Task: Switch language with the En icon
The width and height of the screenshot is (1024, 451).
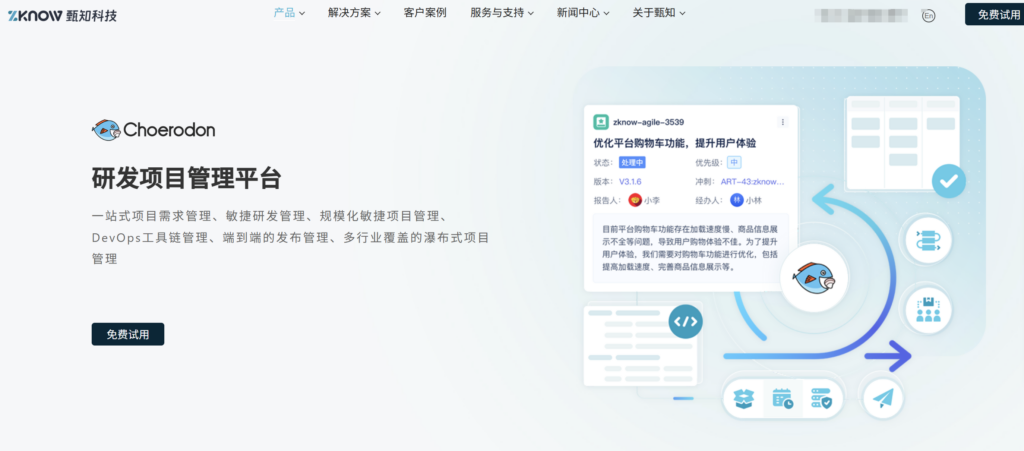Action: click(x=928, y=16)
